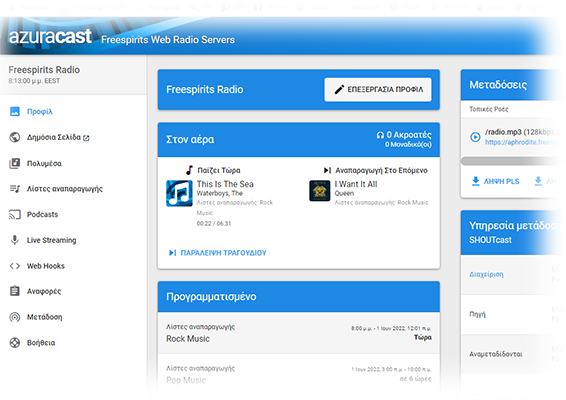Click the This Is The Sea album art
This screenshot has width=566, height=400.
tap(179, 194)
